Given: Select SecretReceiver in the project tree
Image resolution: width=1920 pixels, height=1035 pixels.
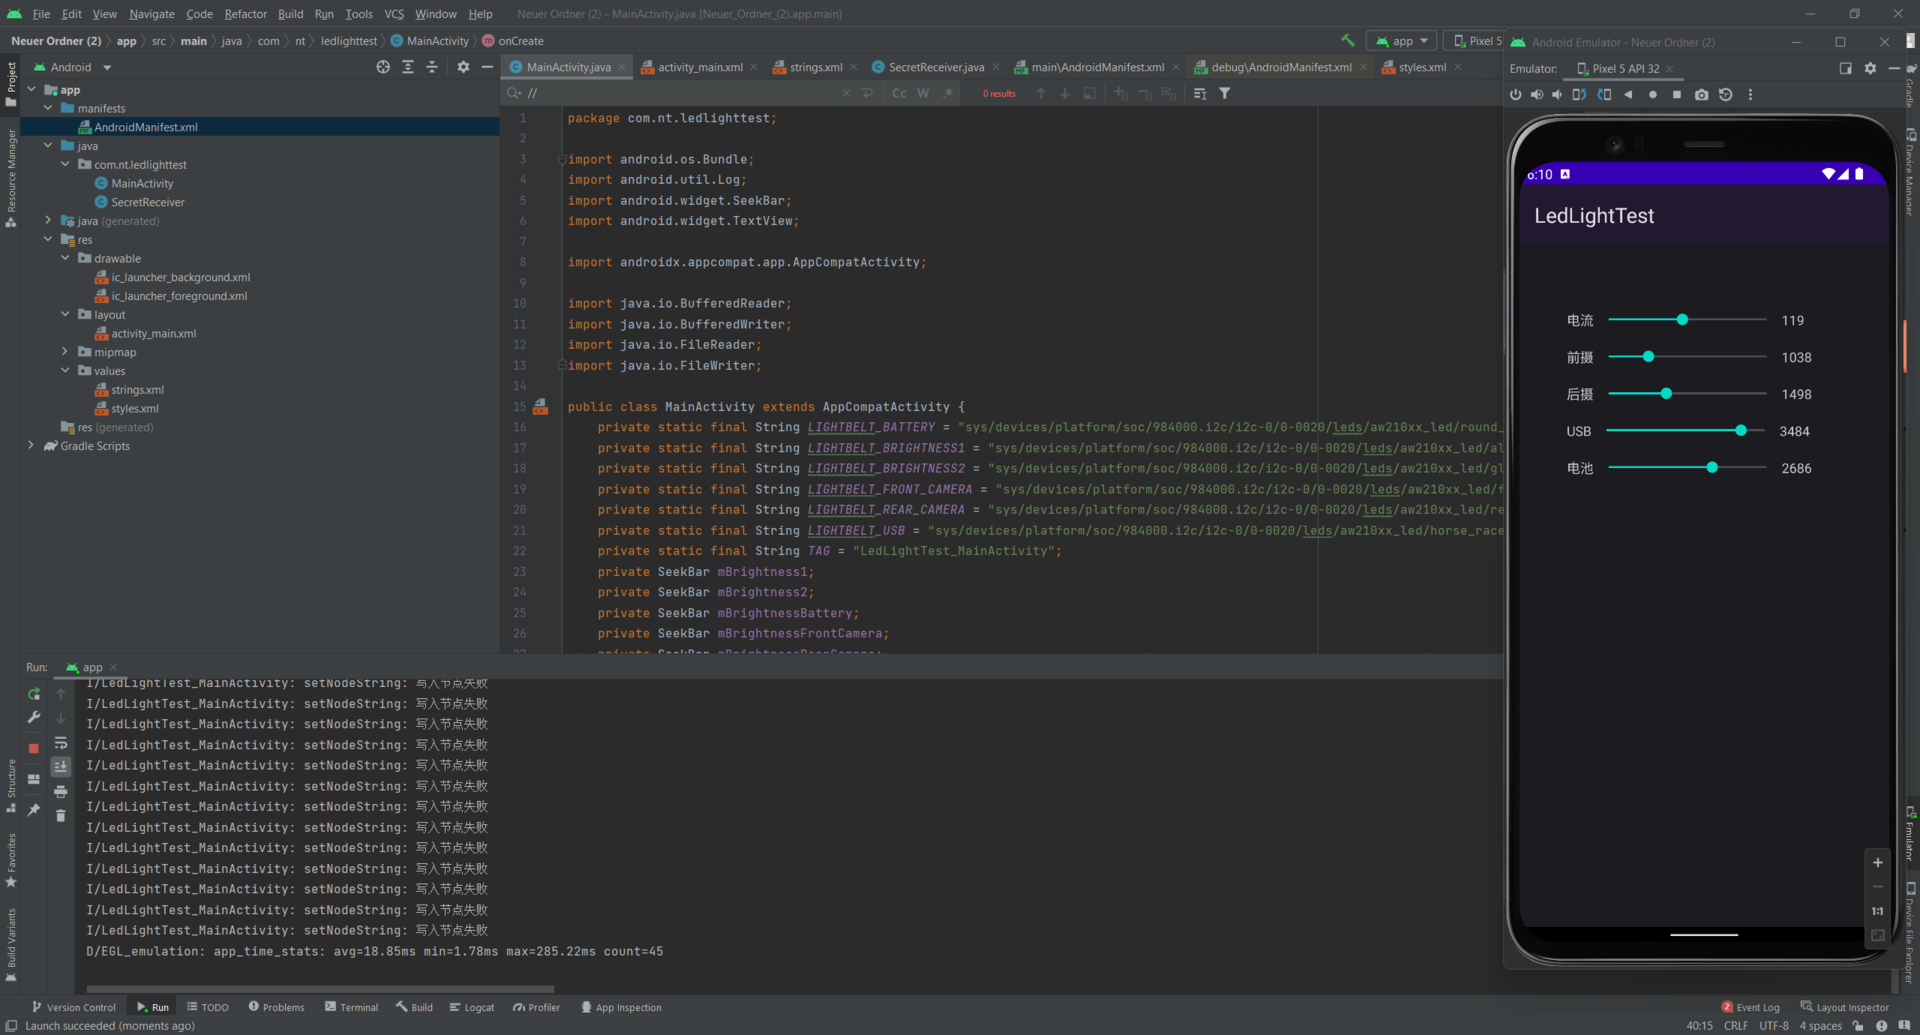Looking at the screenshot, I should [148, 202].
